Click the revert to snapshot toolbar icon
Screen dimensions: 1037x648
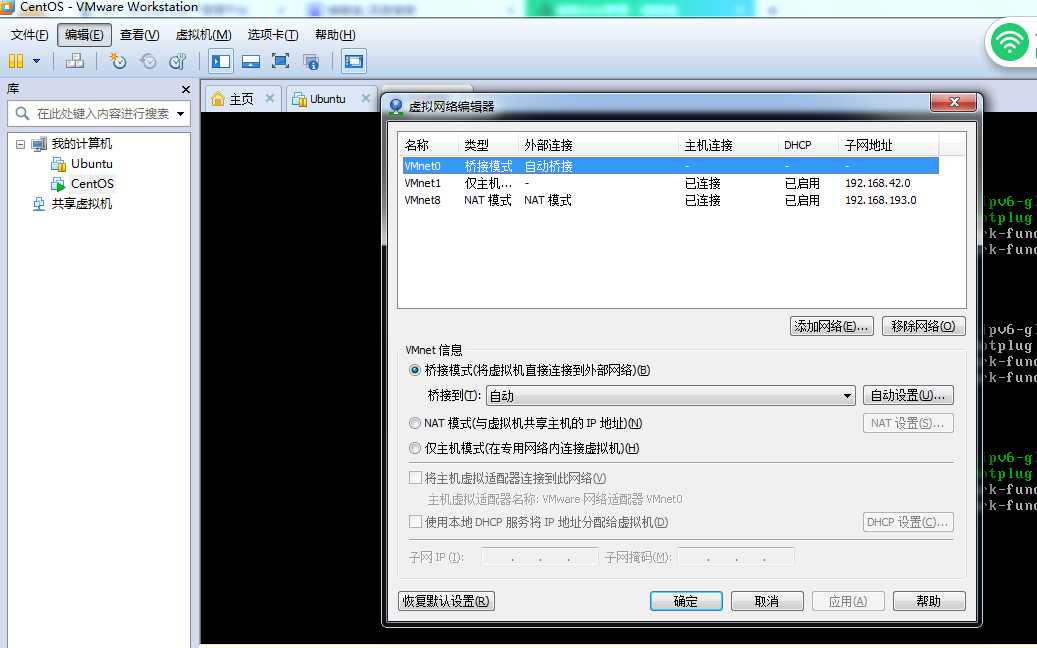[148, 61]
